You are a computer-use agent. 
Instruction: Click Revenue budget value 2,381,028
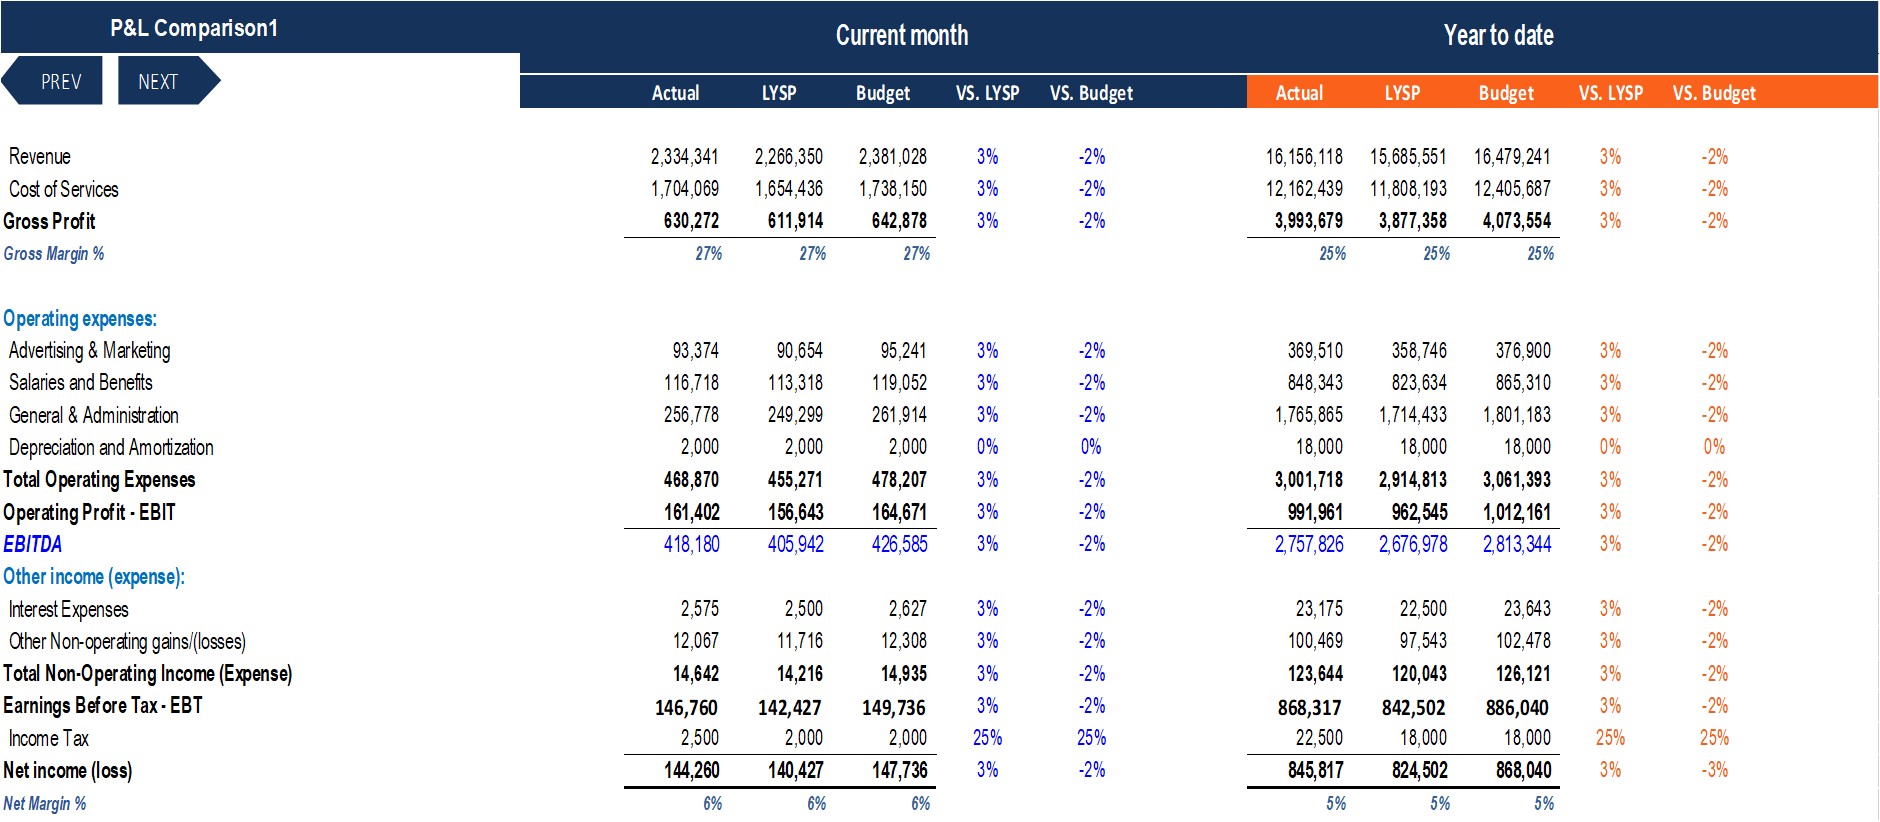(x=892, y=157)
